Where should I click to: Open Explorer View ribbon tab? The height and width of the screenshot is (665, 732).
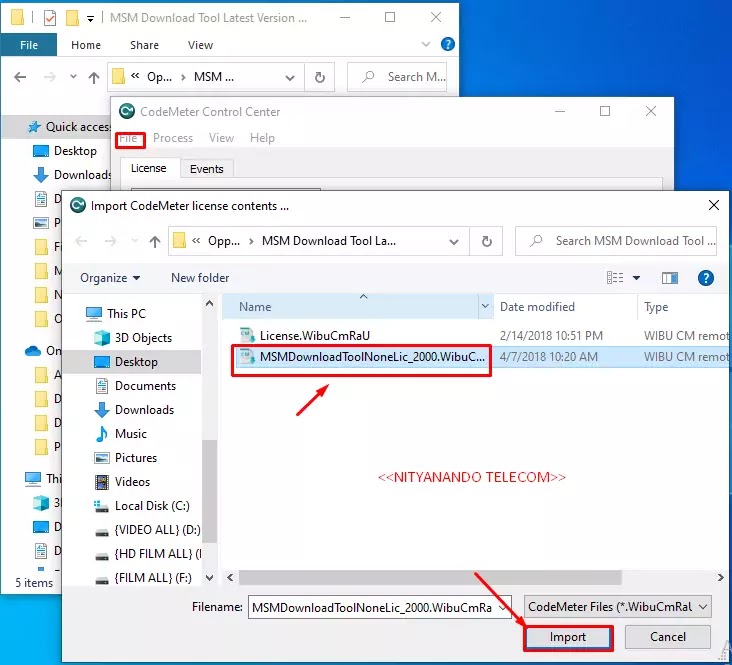point(200,45)
